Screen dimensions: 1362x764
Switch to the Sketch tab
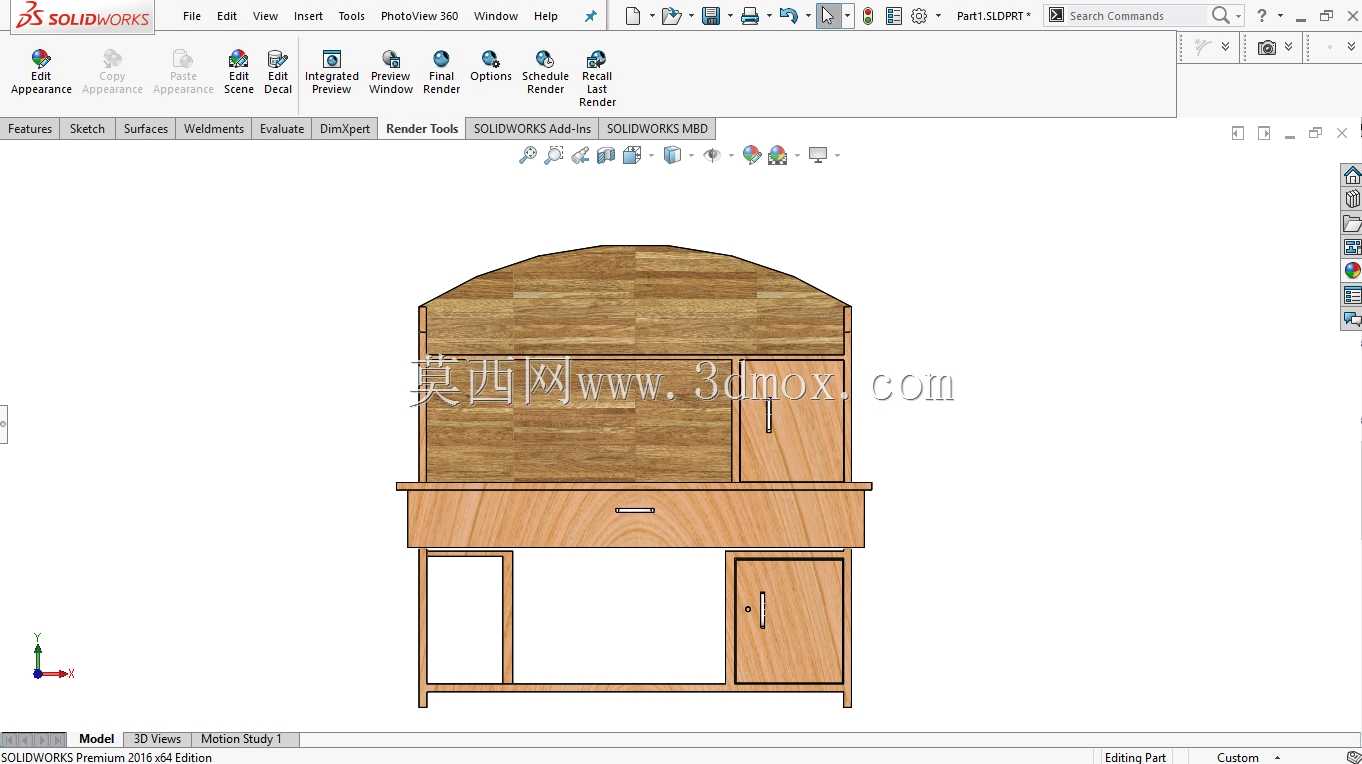pyautogui.click(x=87, y=129)
